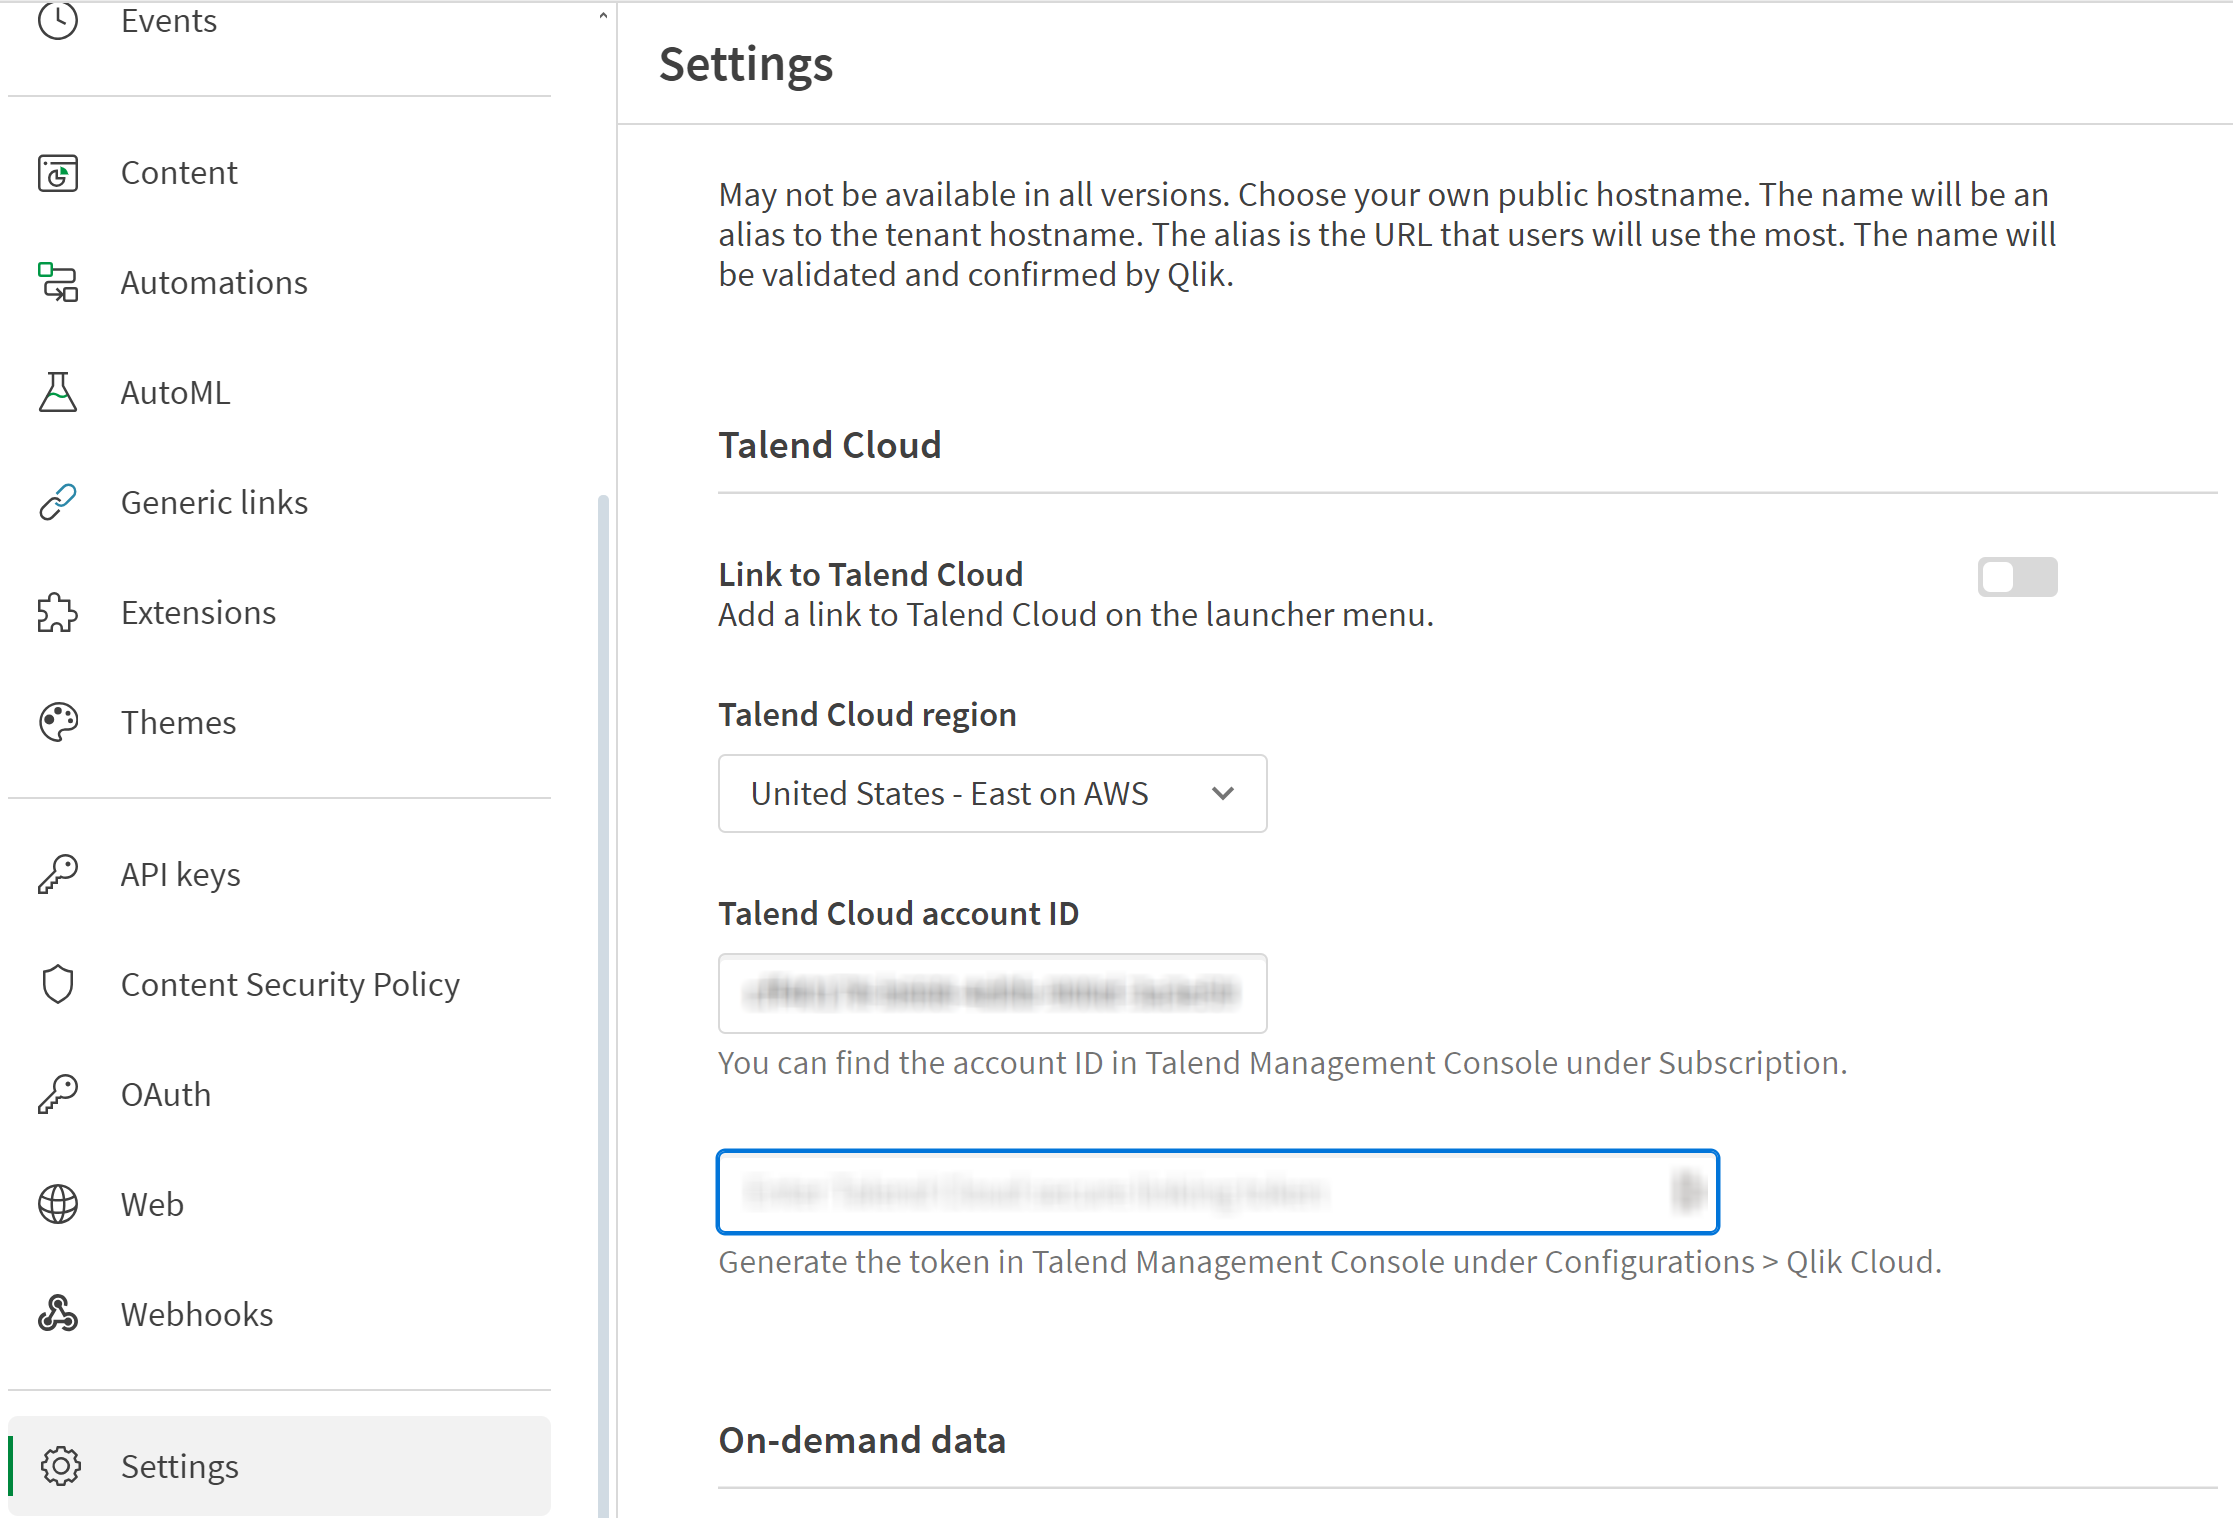This screenshot has height=1518, width=2233.
Task: Click the Webhooks icon in sidebar
Action: point(56,1315)
